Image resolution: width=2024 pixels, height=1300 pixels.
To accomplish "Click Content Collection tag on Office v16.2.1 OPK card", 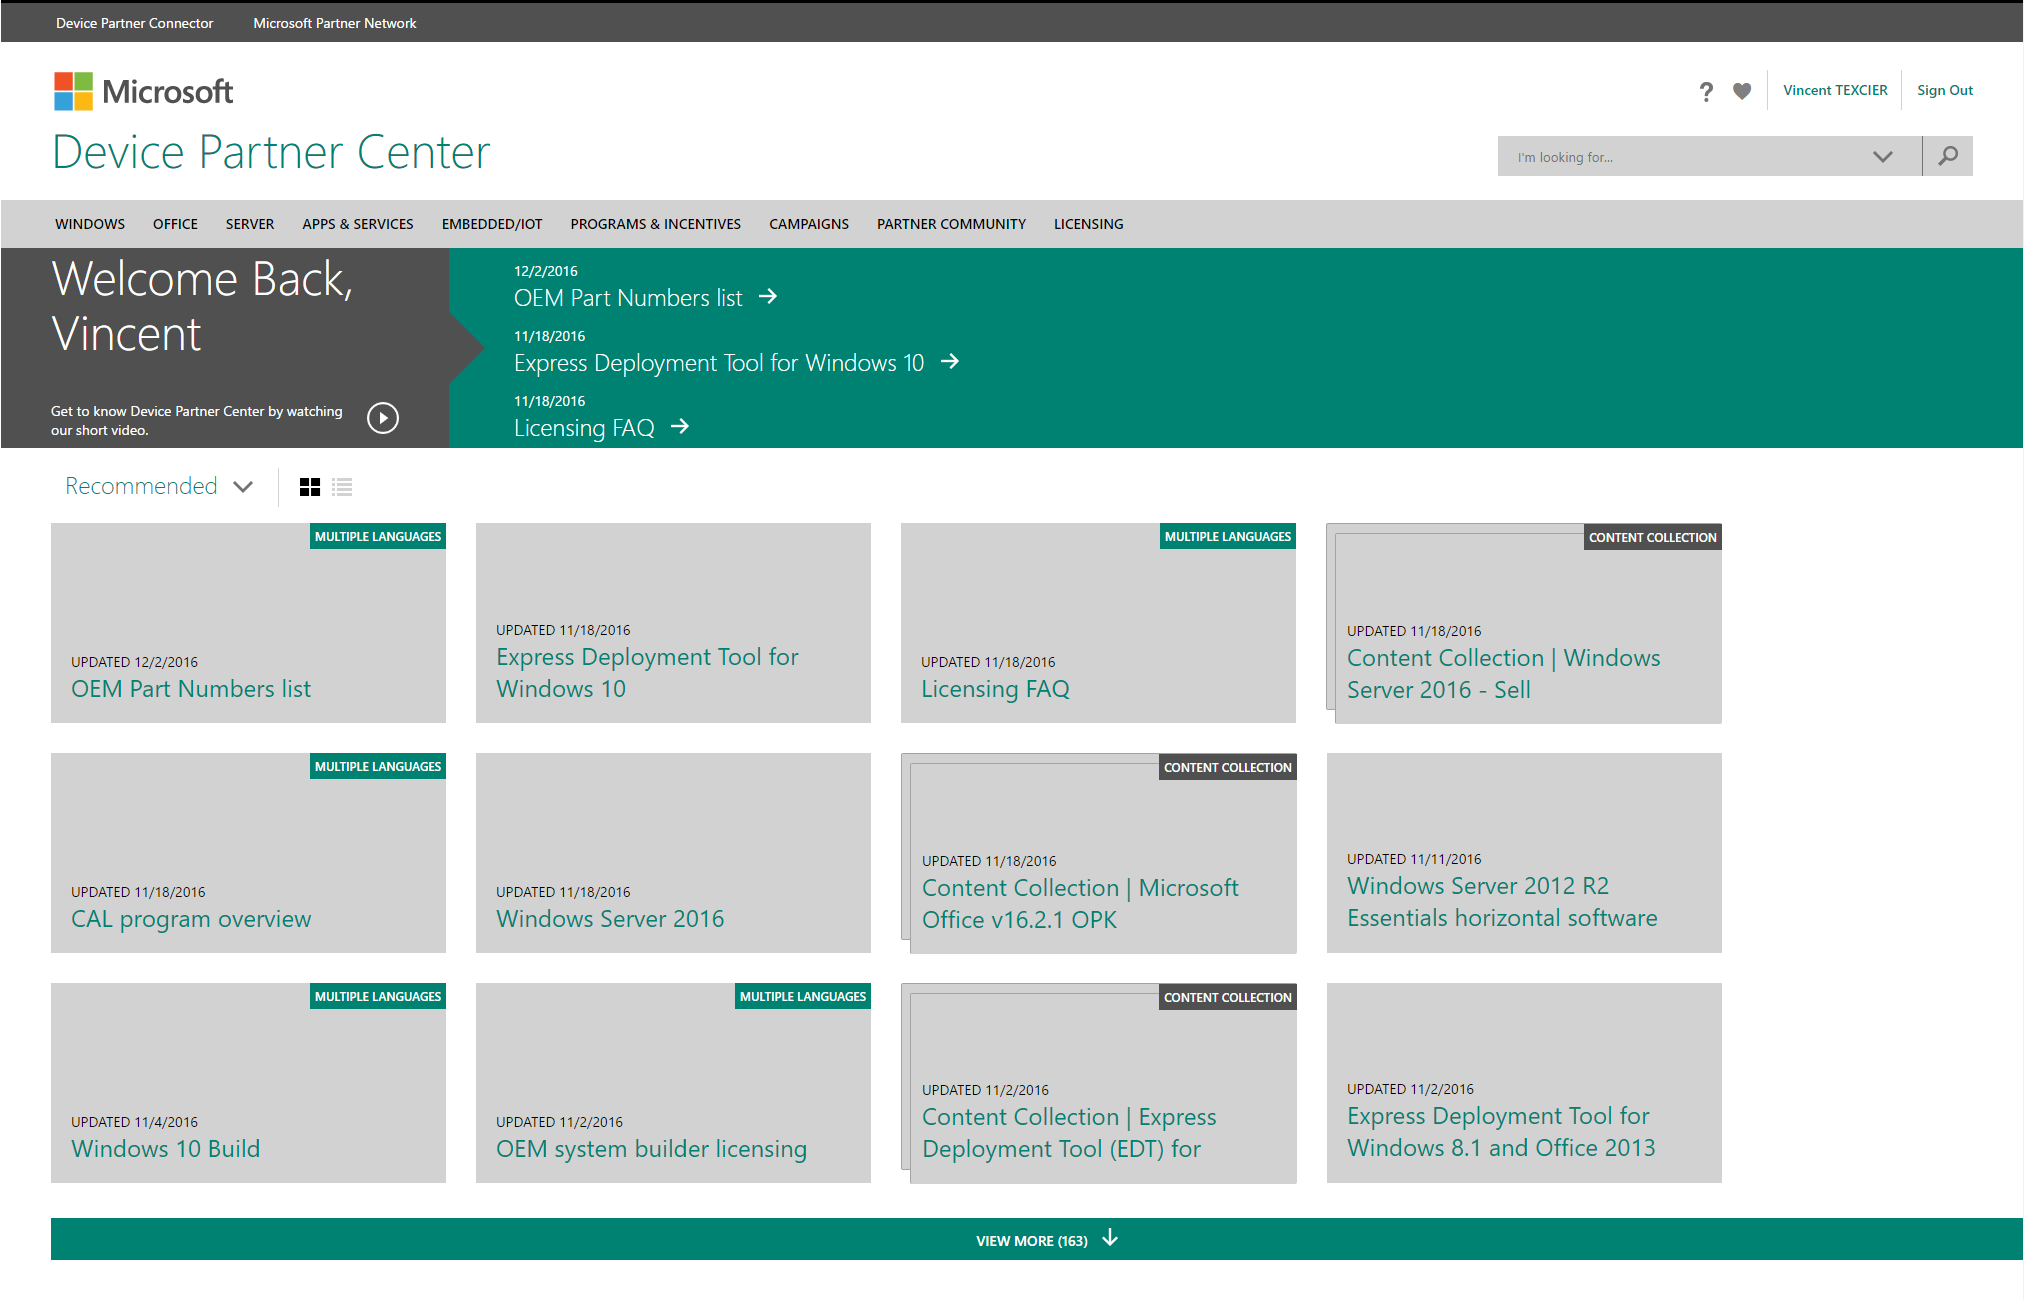I will point(1228,767).
